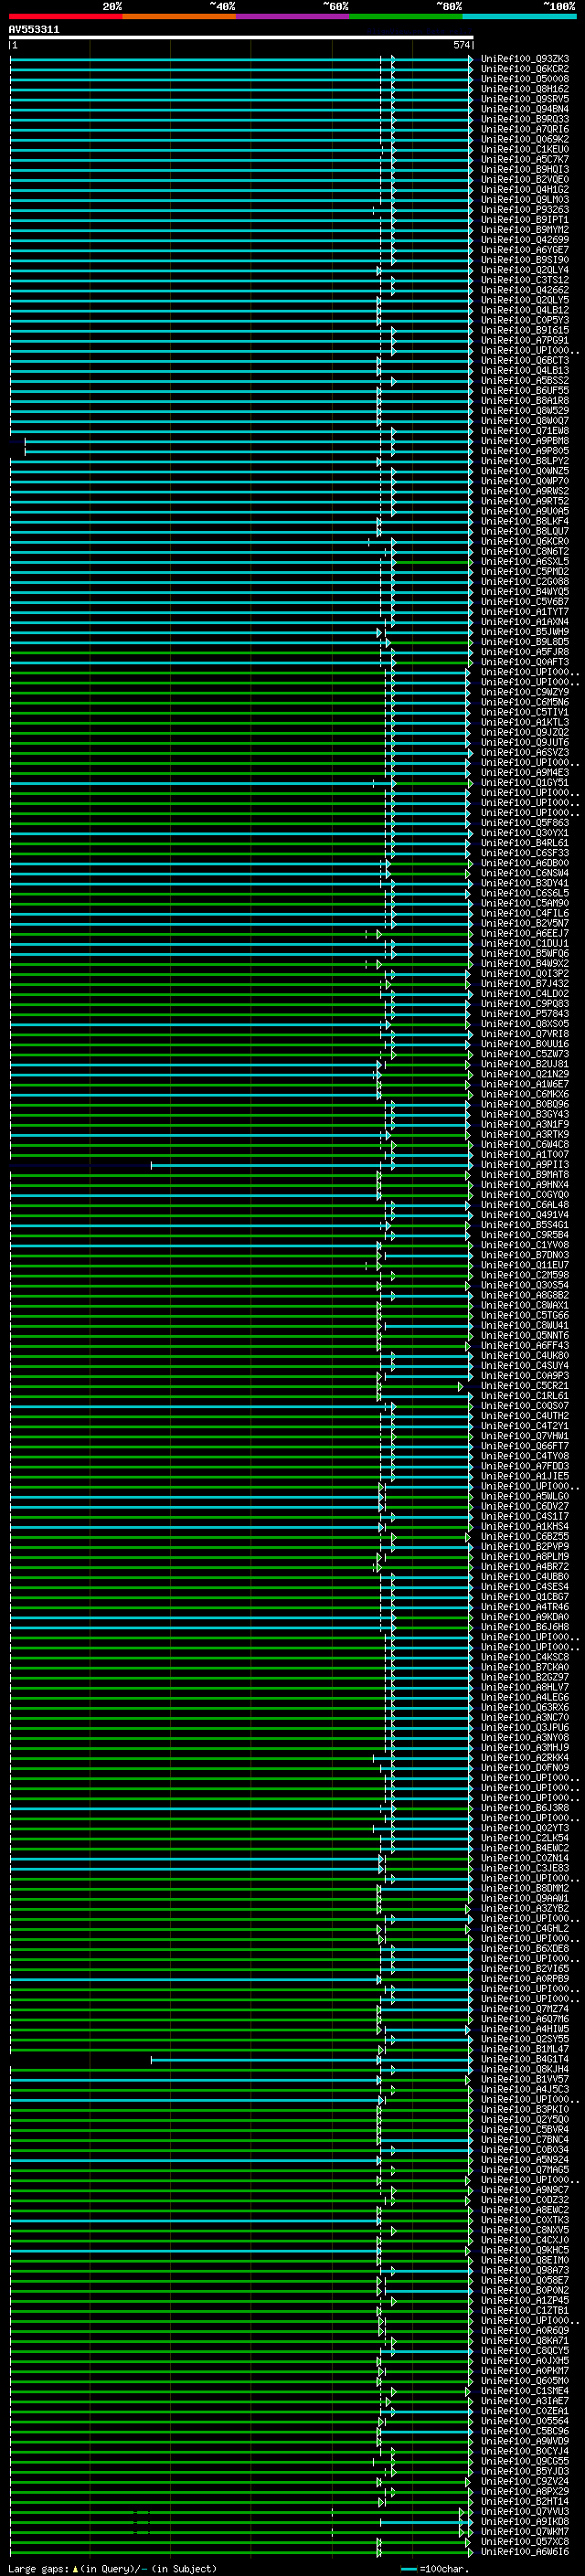This screenshot has width=585, height=2576.
Task: Select hit label UniRef100_Q2QLY4
Action: point(525,270)
